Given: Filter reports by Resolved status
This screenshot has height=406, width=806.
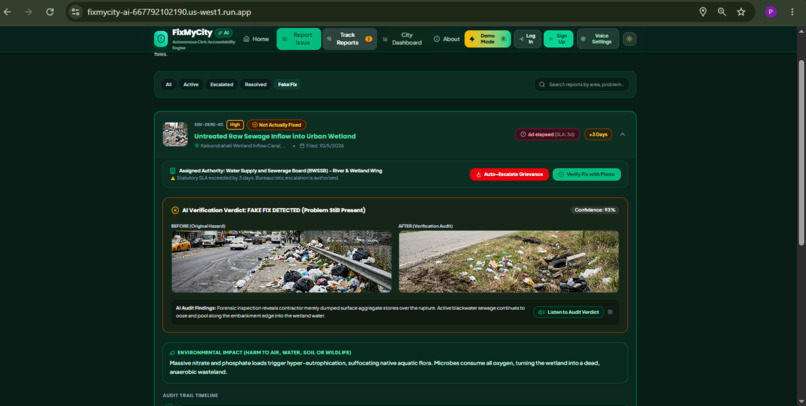Looking at the screenshot, I should (x=255, y=84).
